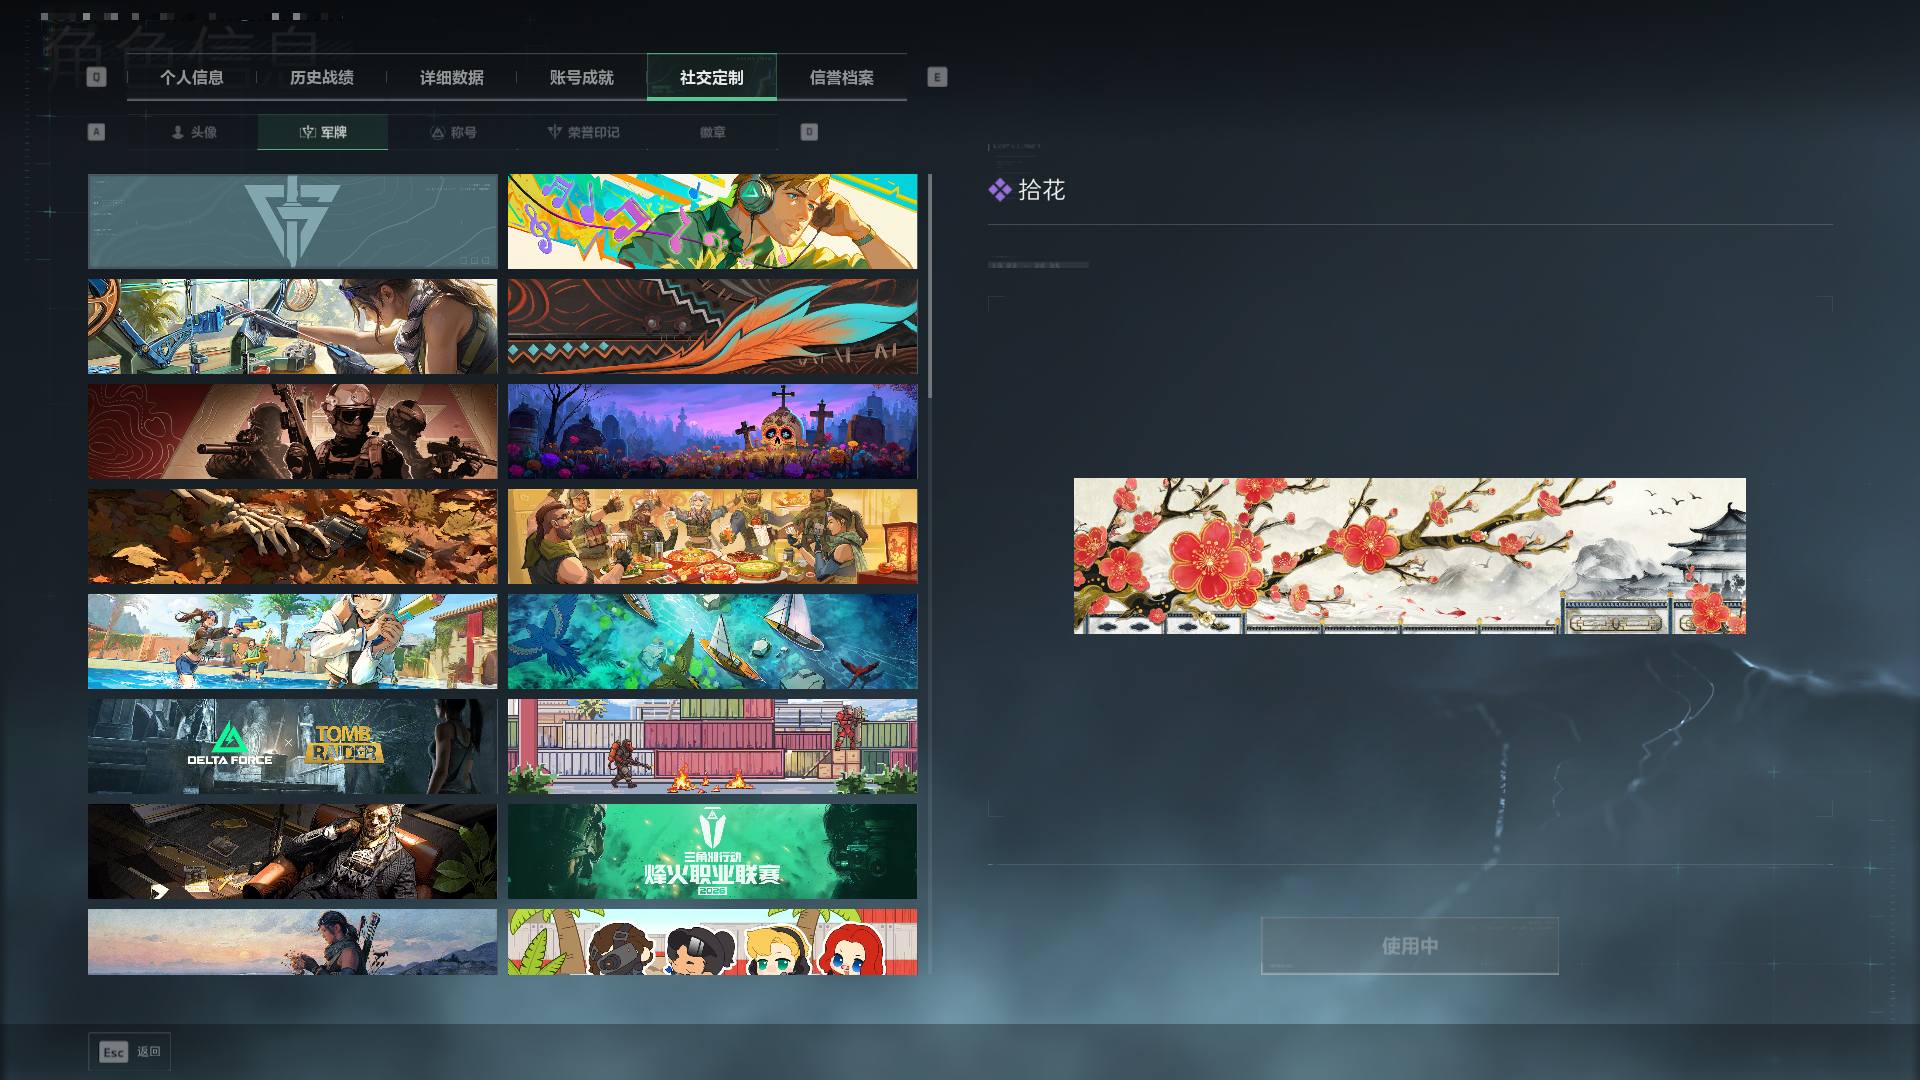Click the Esc key icon
The width and height of the screenshot is (1920, 1080).
(x=114, y=1052)
